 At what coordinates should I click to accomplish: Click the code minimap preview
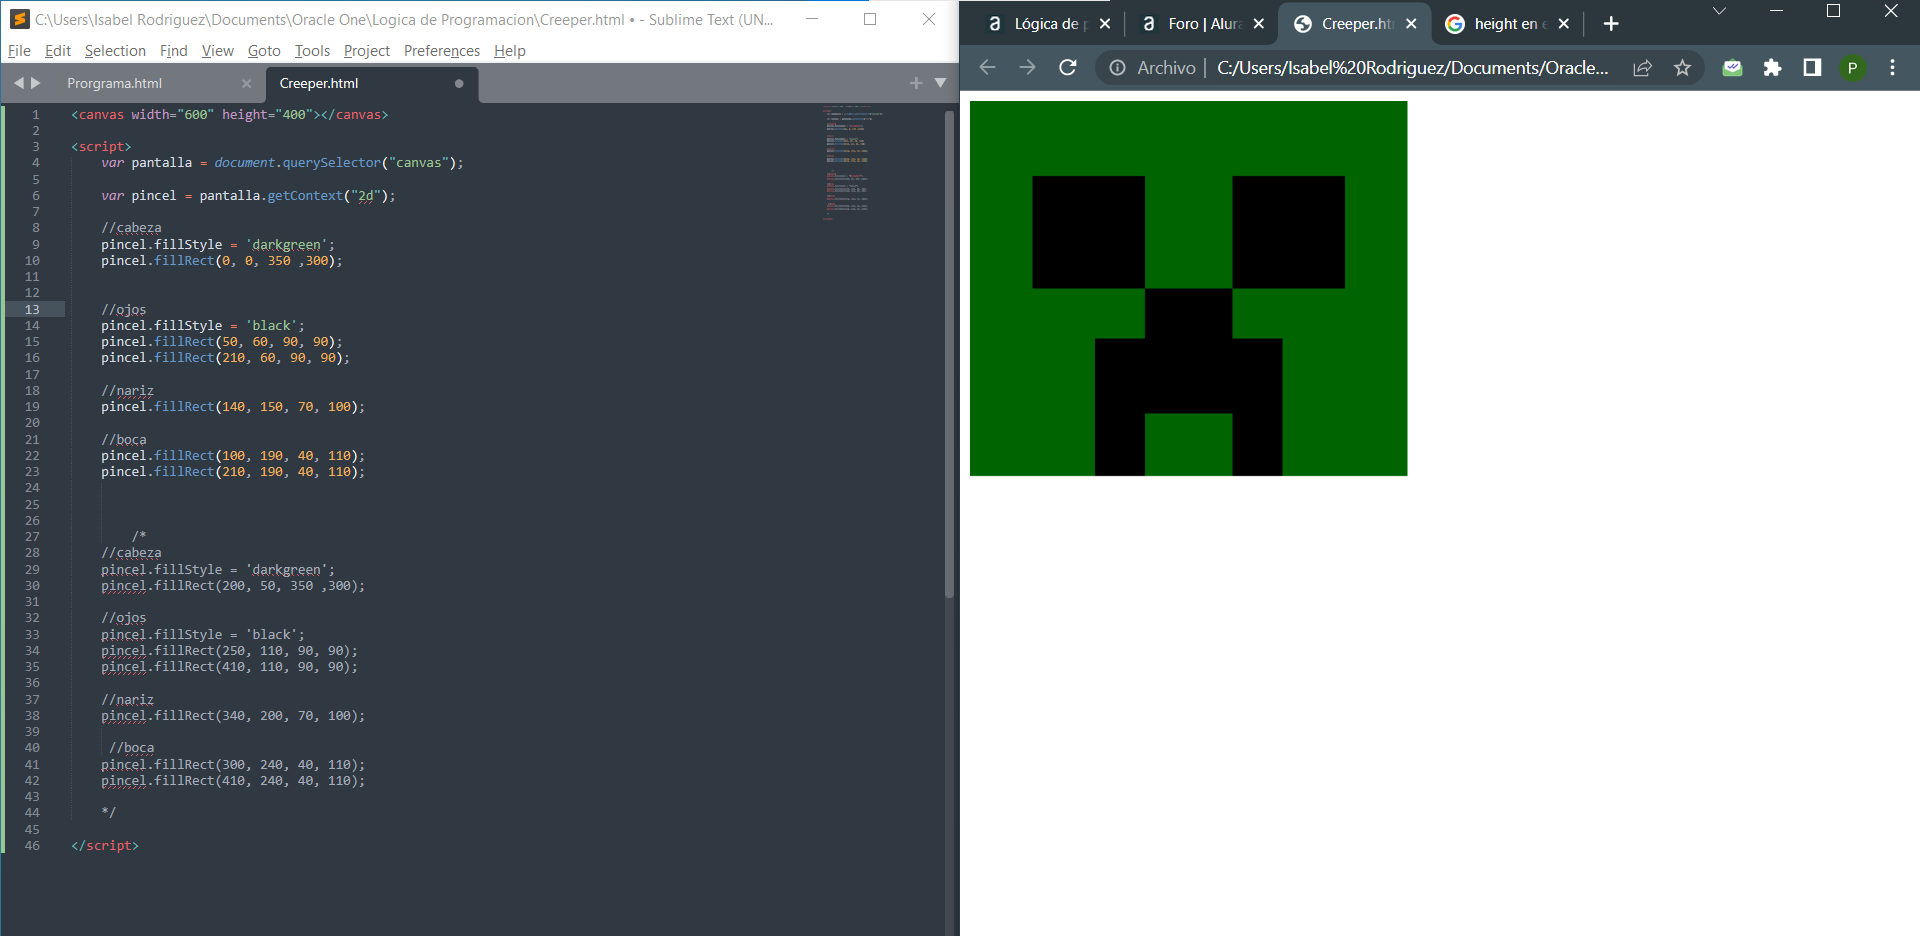[853, 162]
